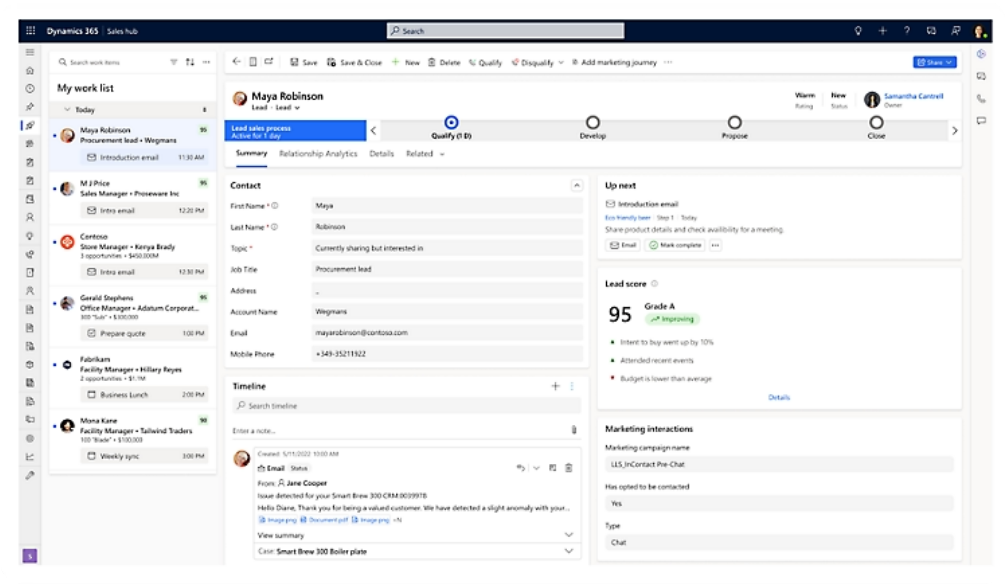
Task: Open user profile avatar in header
Action: click(980, 31)
